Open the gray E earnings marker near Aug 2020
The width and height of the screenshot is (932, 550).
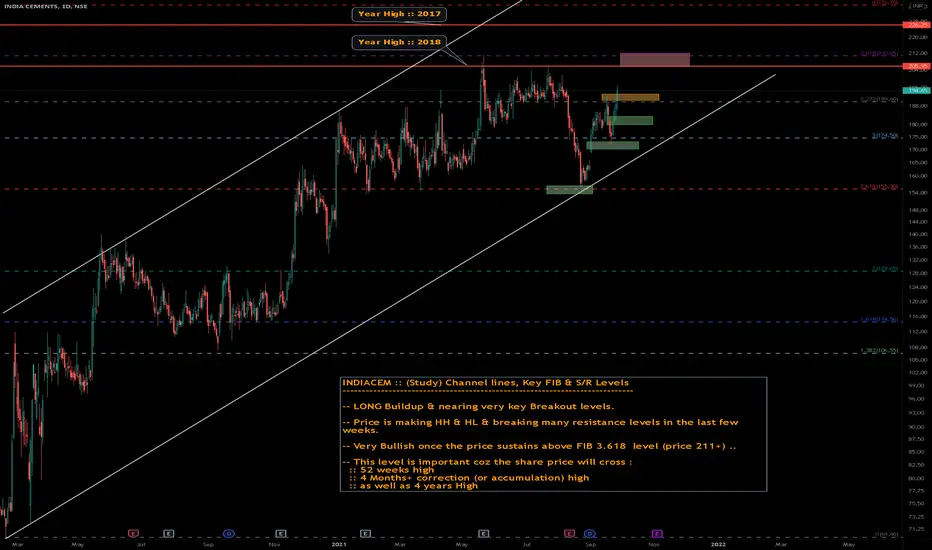169,533
